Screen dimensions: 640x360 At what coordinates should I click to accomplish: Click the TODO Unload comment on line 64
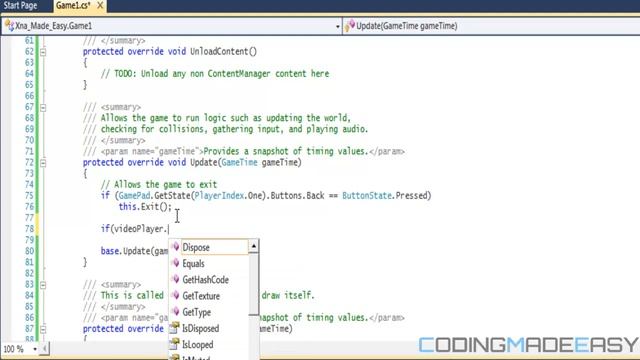click(x=215, y=74)
